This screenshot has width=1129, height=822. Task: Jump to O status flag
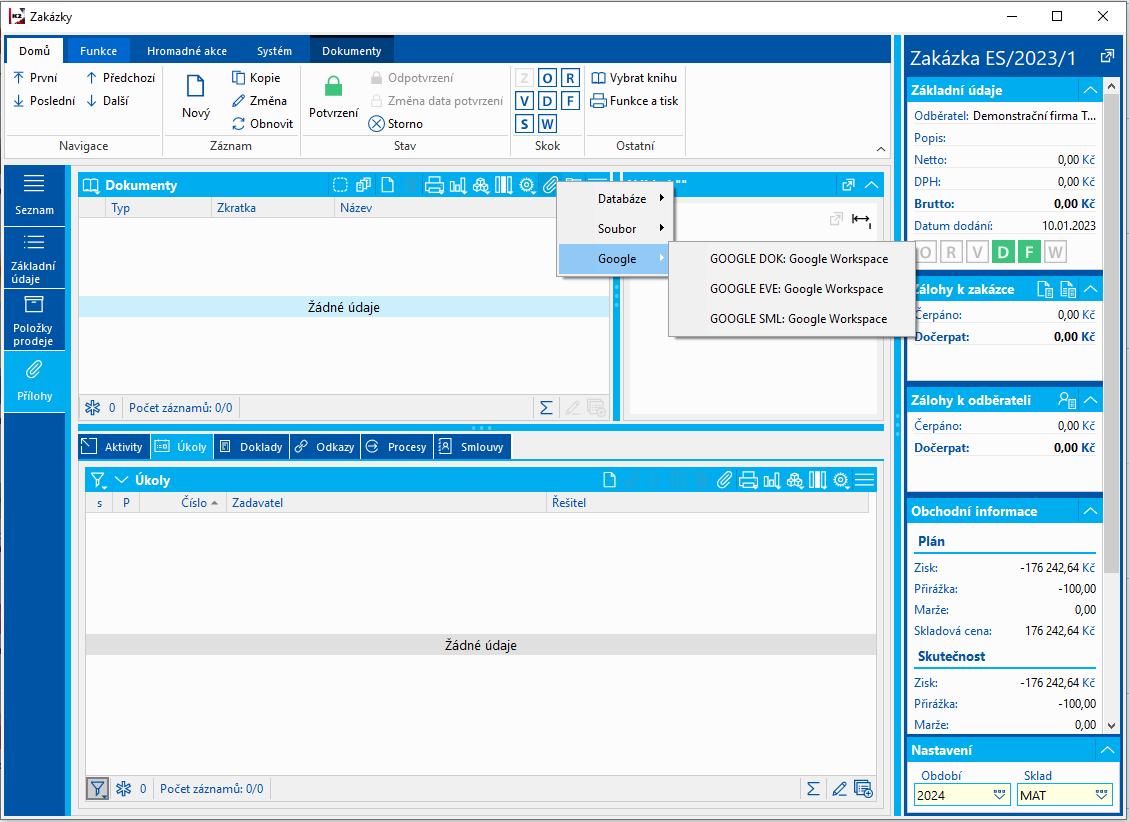547,78
